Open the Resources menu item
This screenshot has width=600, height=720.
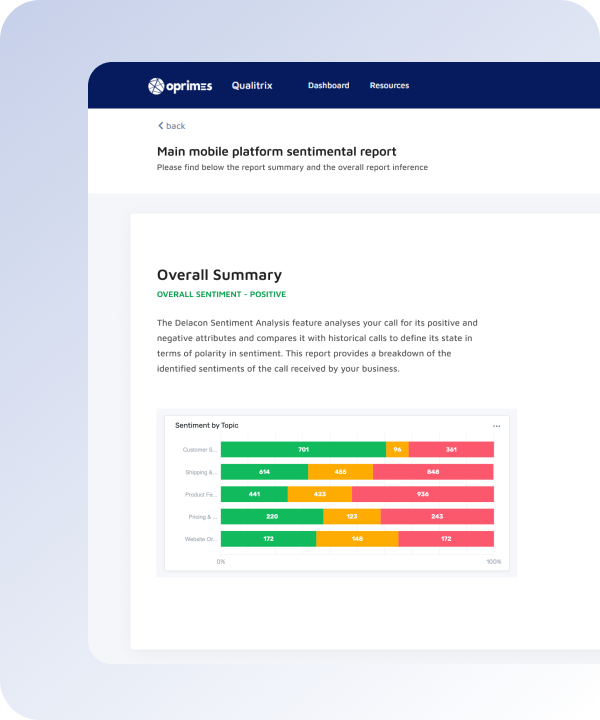pyautogui.click(x=389, y=86)
